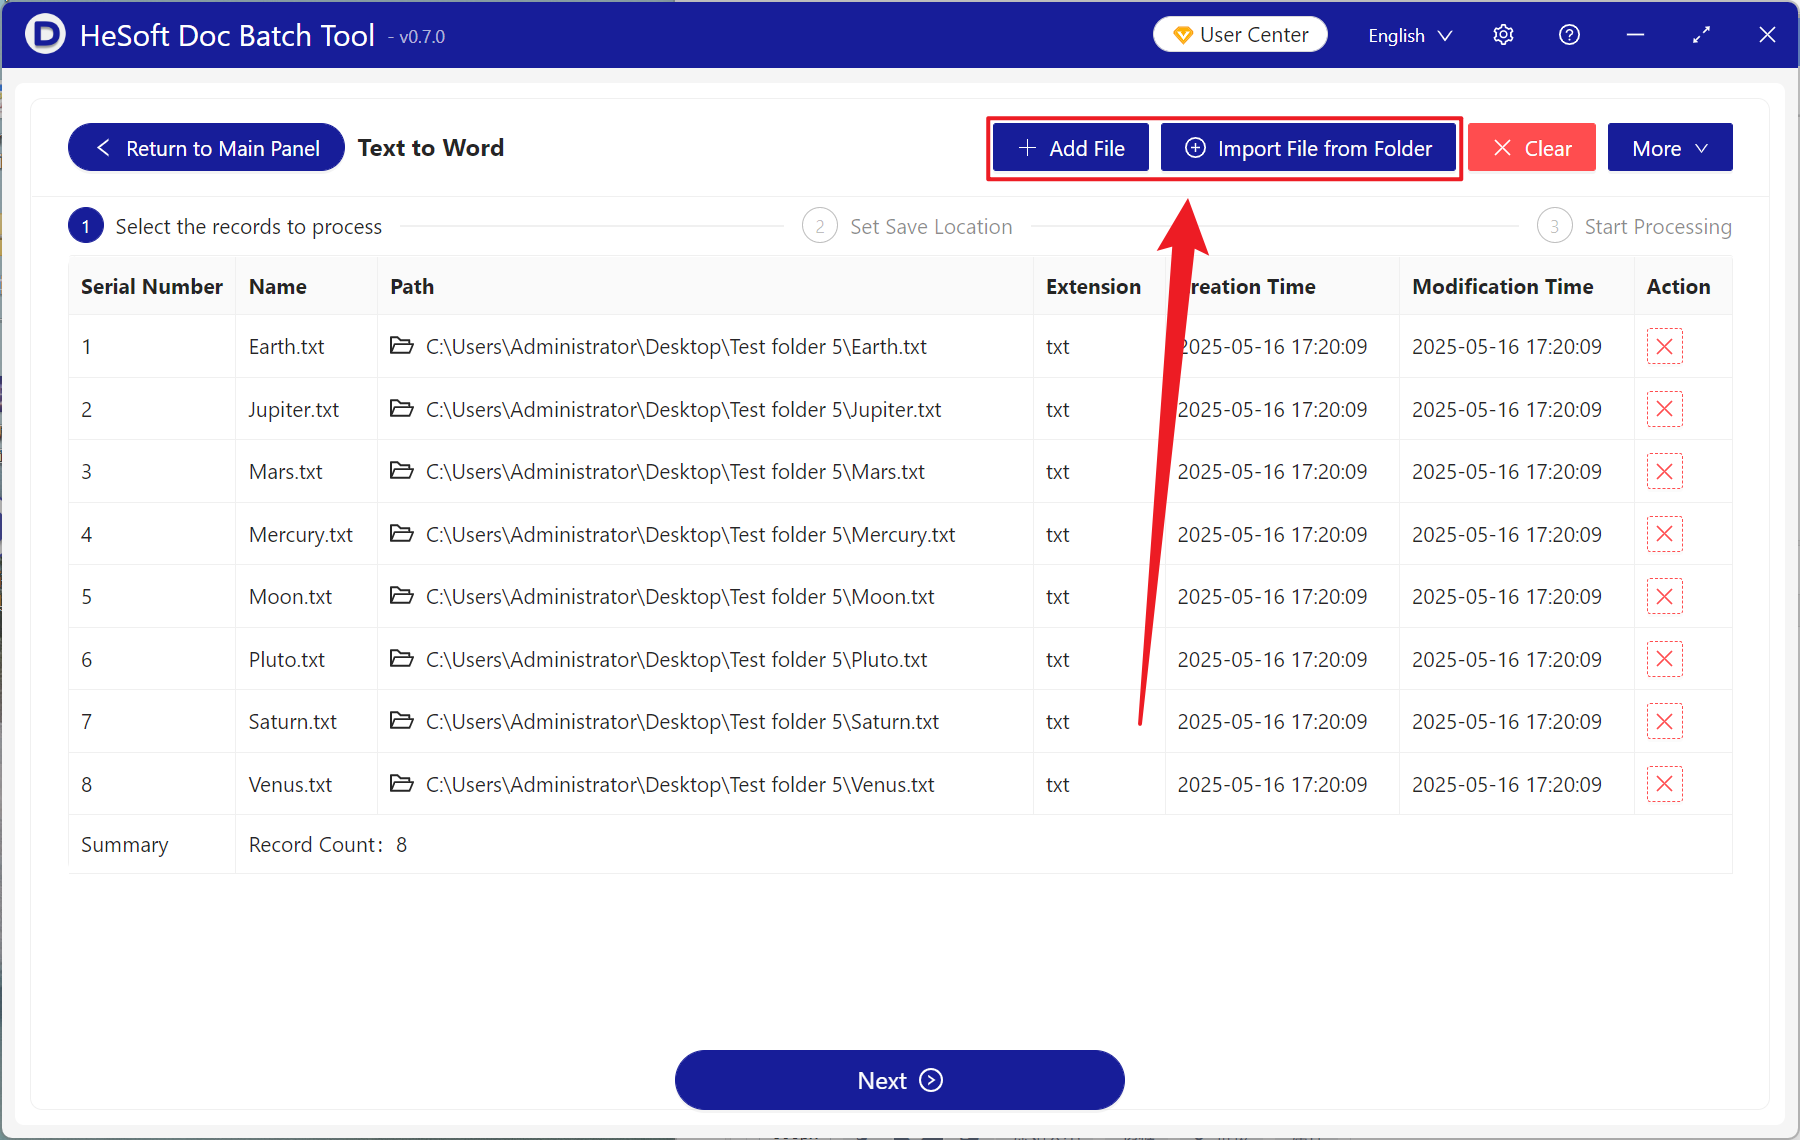Open the User Center
The image size is (1800, 1140).
coord(1240,35)
